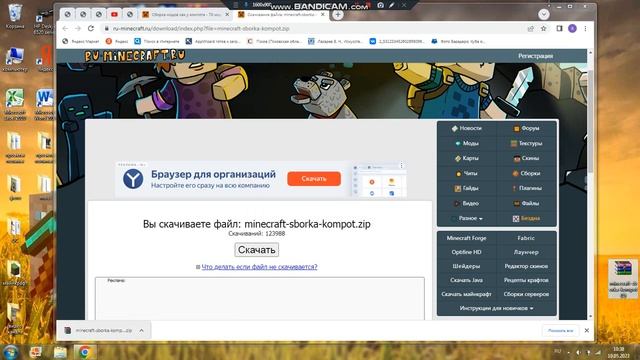Close the active Скачивание файла tab

pos(323,15)
